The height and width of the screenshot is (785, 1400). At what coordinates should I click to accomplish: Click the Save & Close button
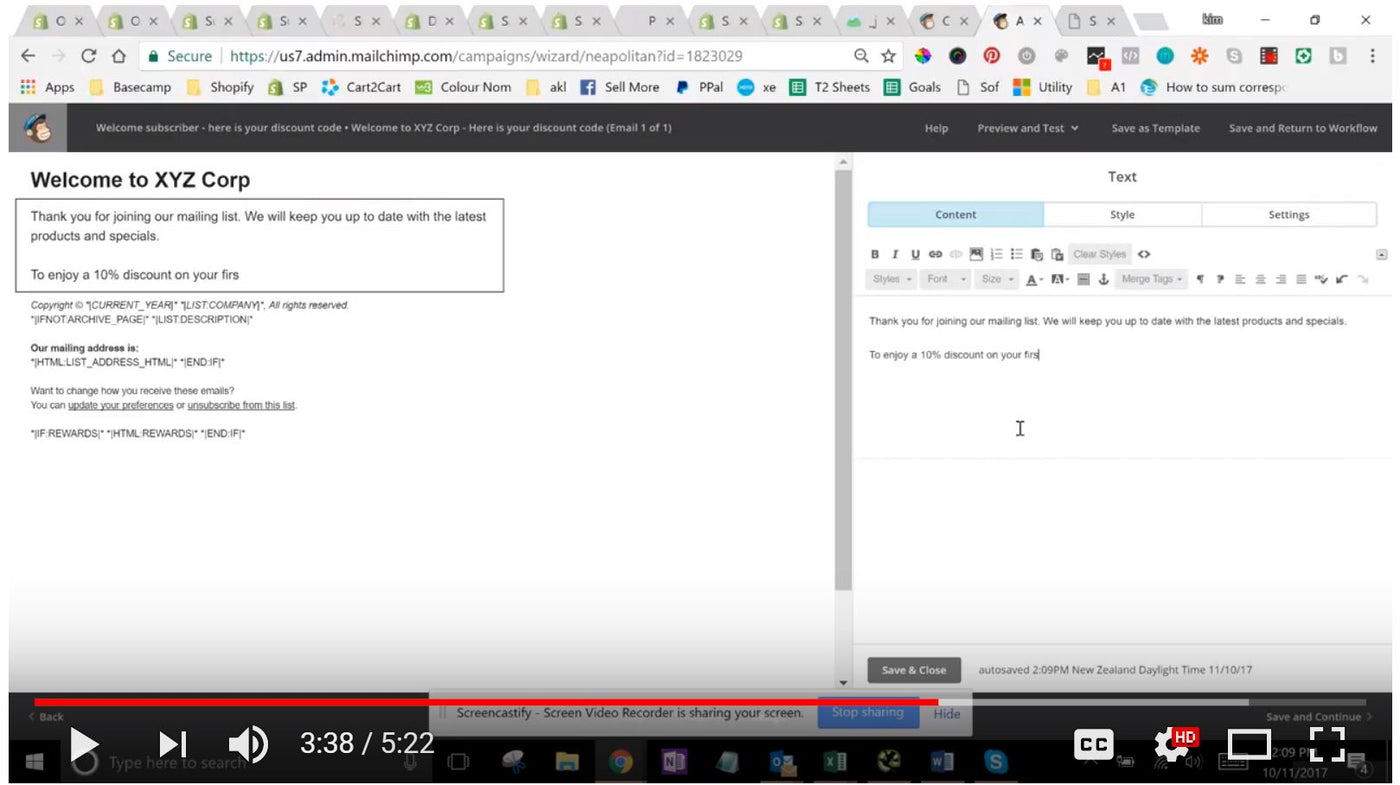tap(913, 670)
